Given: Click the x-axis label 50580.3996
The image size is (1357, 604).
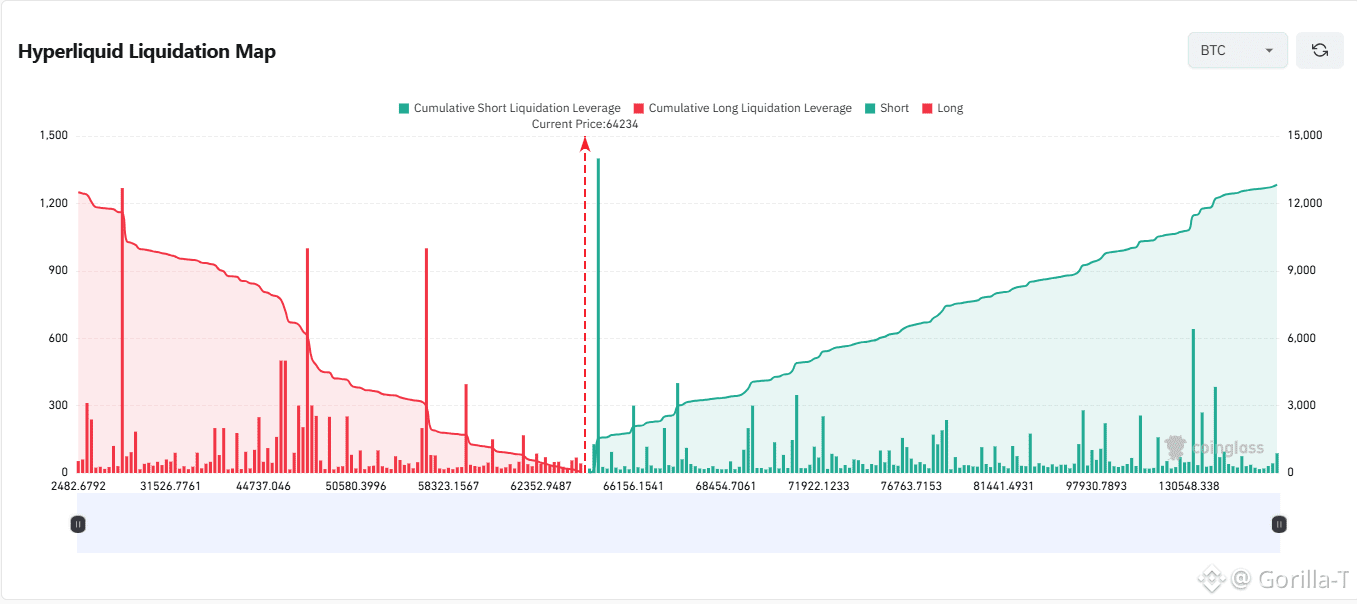Looking at the screenshot, I should 356,486.
